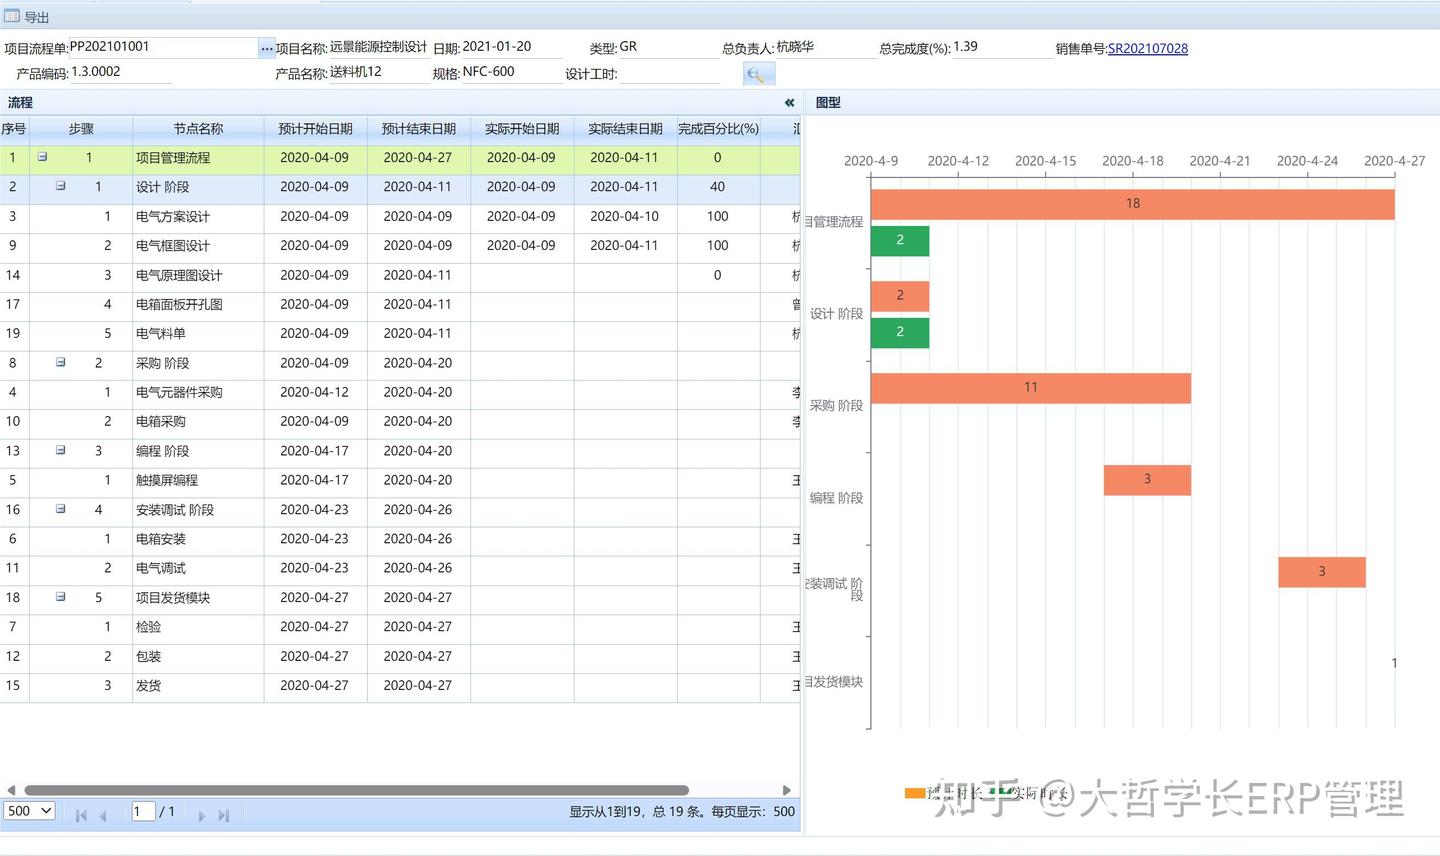
Task: Sort by 完成百分比(%) column header
Action: point(718,129)
